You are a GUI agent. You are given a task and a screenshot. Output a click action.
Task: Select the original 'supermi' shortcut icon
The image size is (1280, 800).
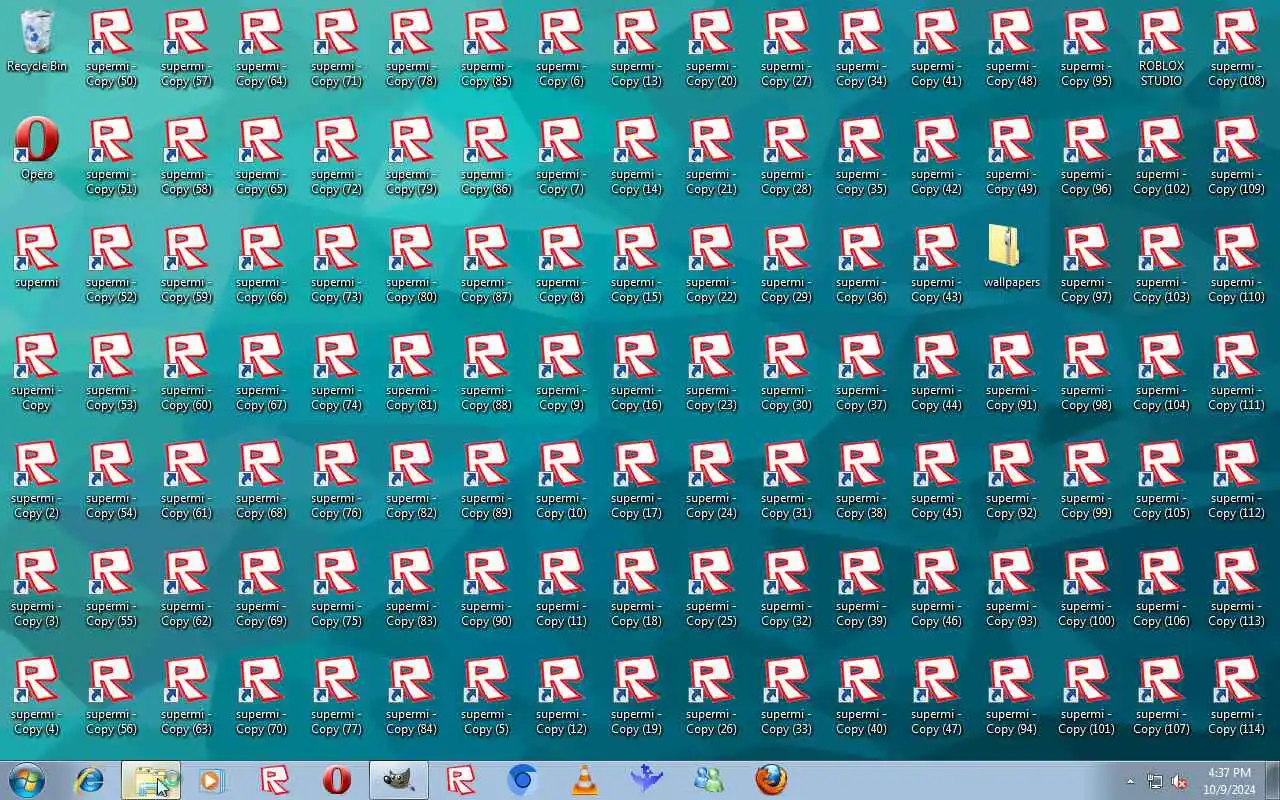point(37,257)
